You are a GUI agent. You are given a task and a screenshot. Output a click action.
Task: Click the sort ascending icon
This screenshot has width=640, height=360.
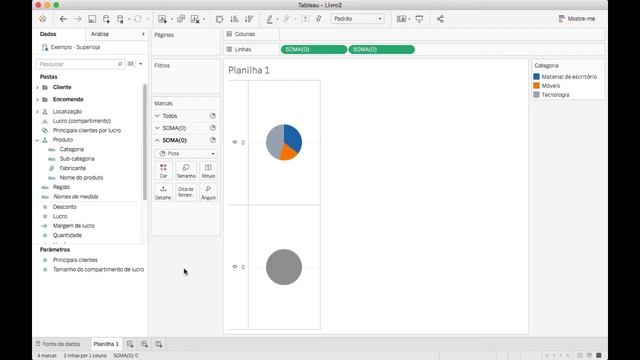pos(234,19)
